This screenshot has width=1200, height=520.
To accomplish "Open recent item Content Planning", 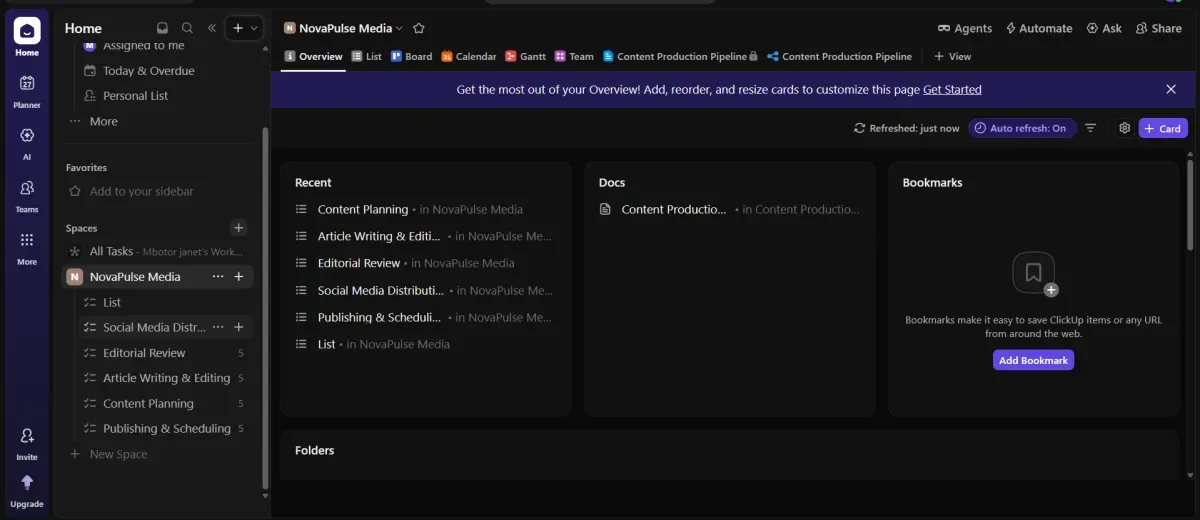I will [363, 209].
